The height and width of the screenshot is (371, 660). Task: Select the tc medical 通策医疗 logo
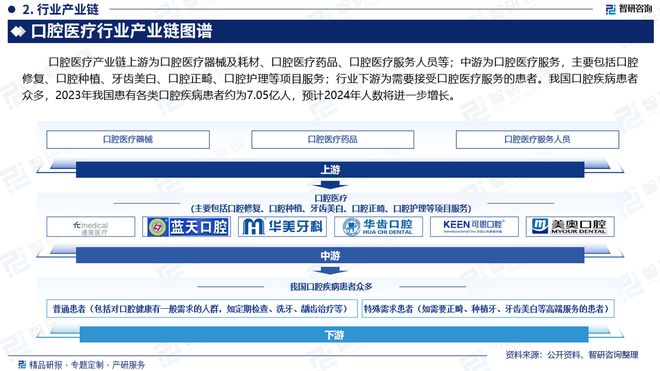pos(90,227)
